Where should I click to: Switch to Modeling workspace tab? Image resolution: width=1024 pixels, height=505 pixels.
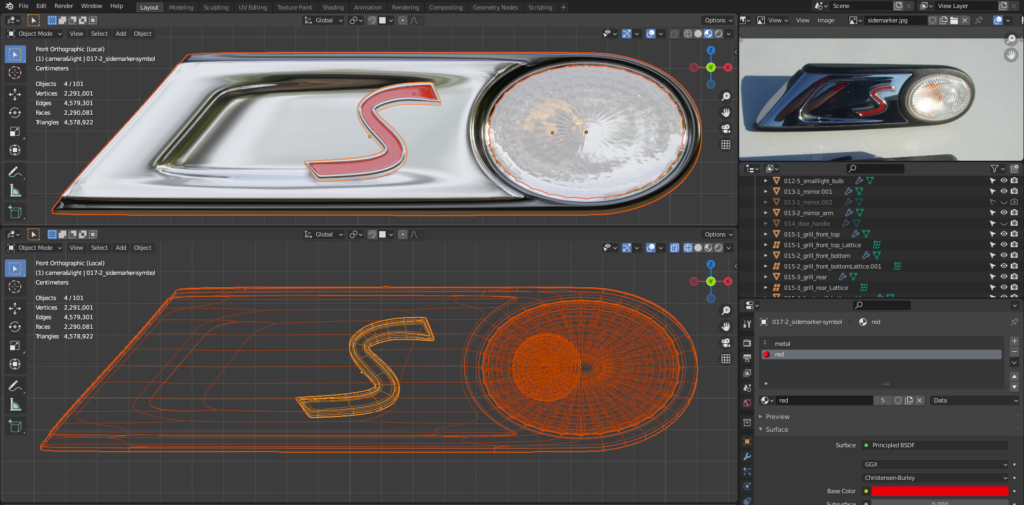[x=181, y=7]
